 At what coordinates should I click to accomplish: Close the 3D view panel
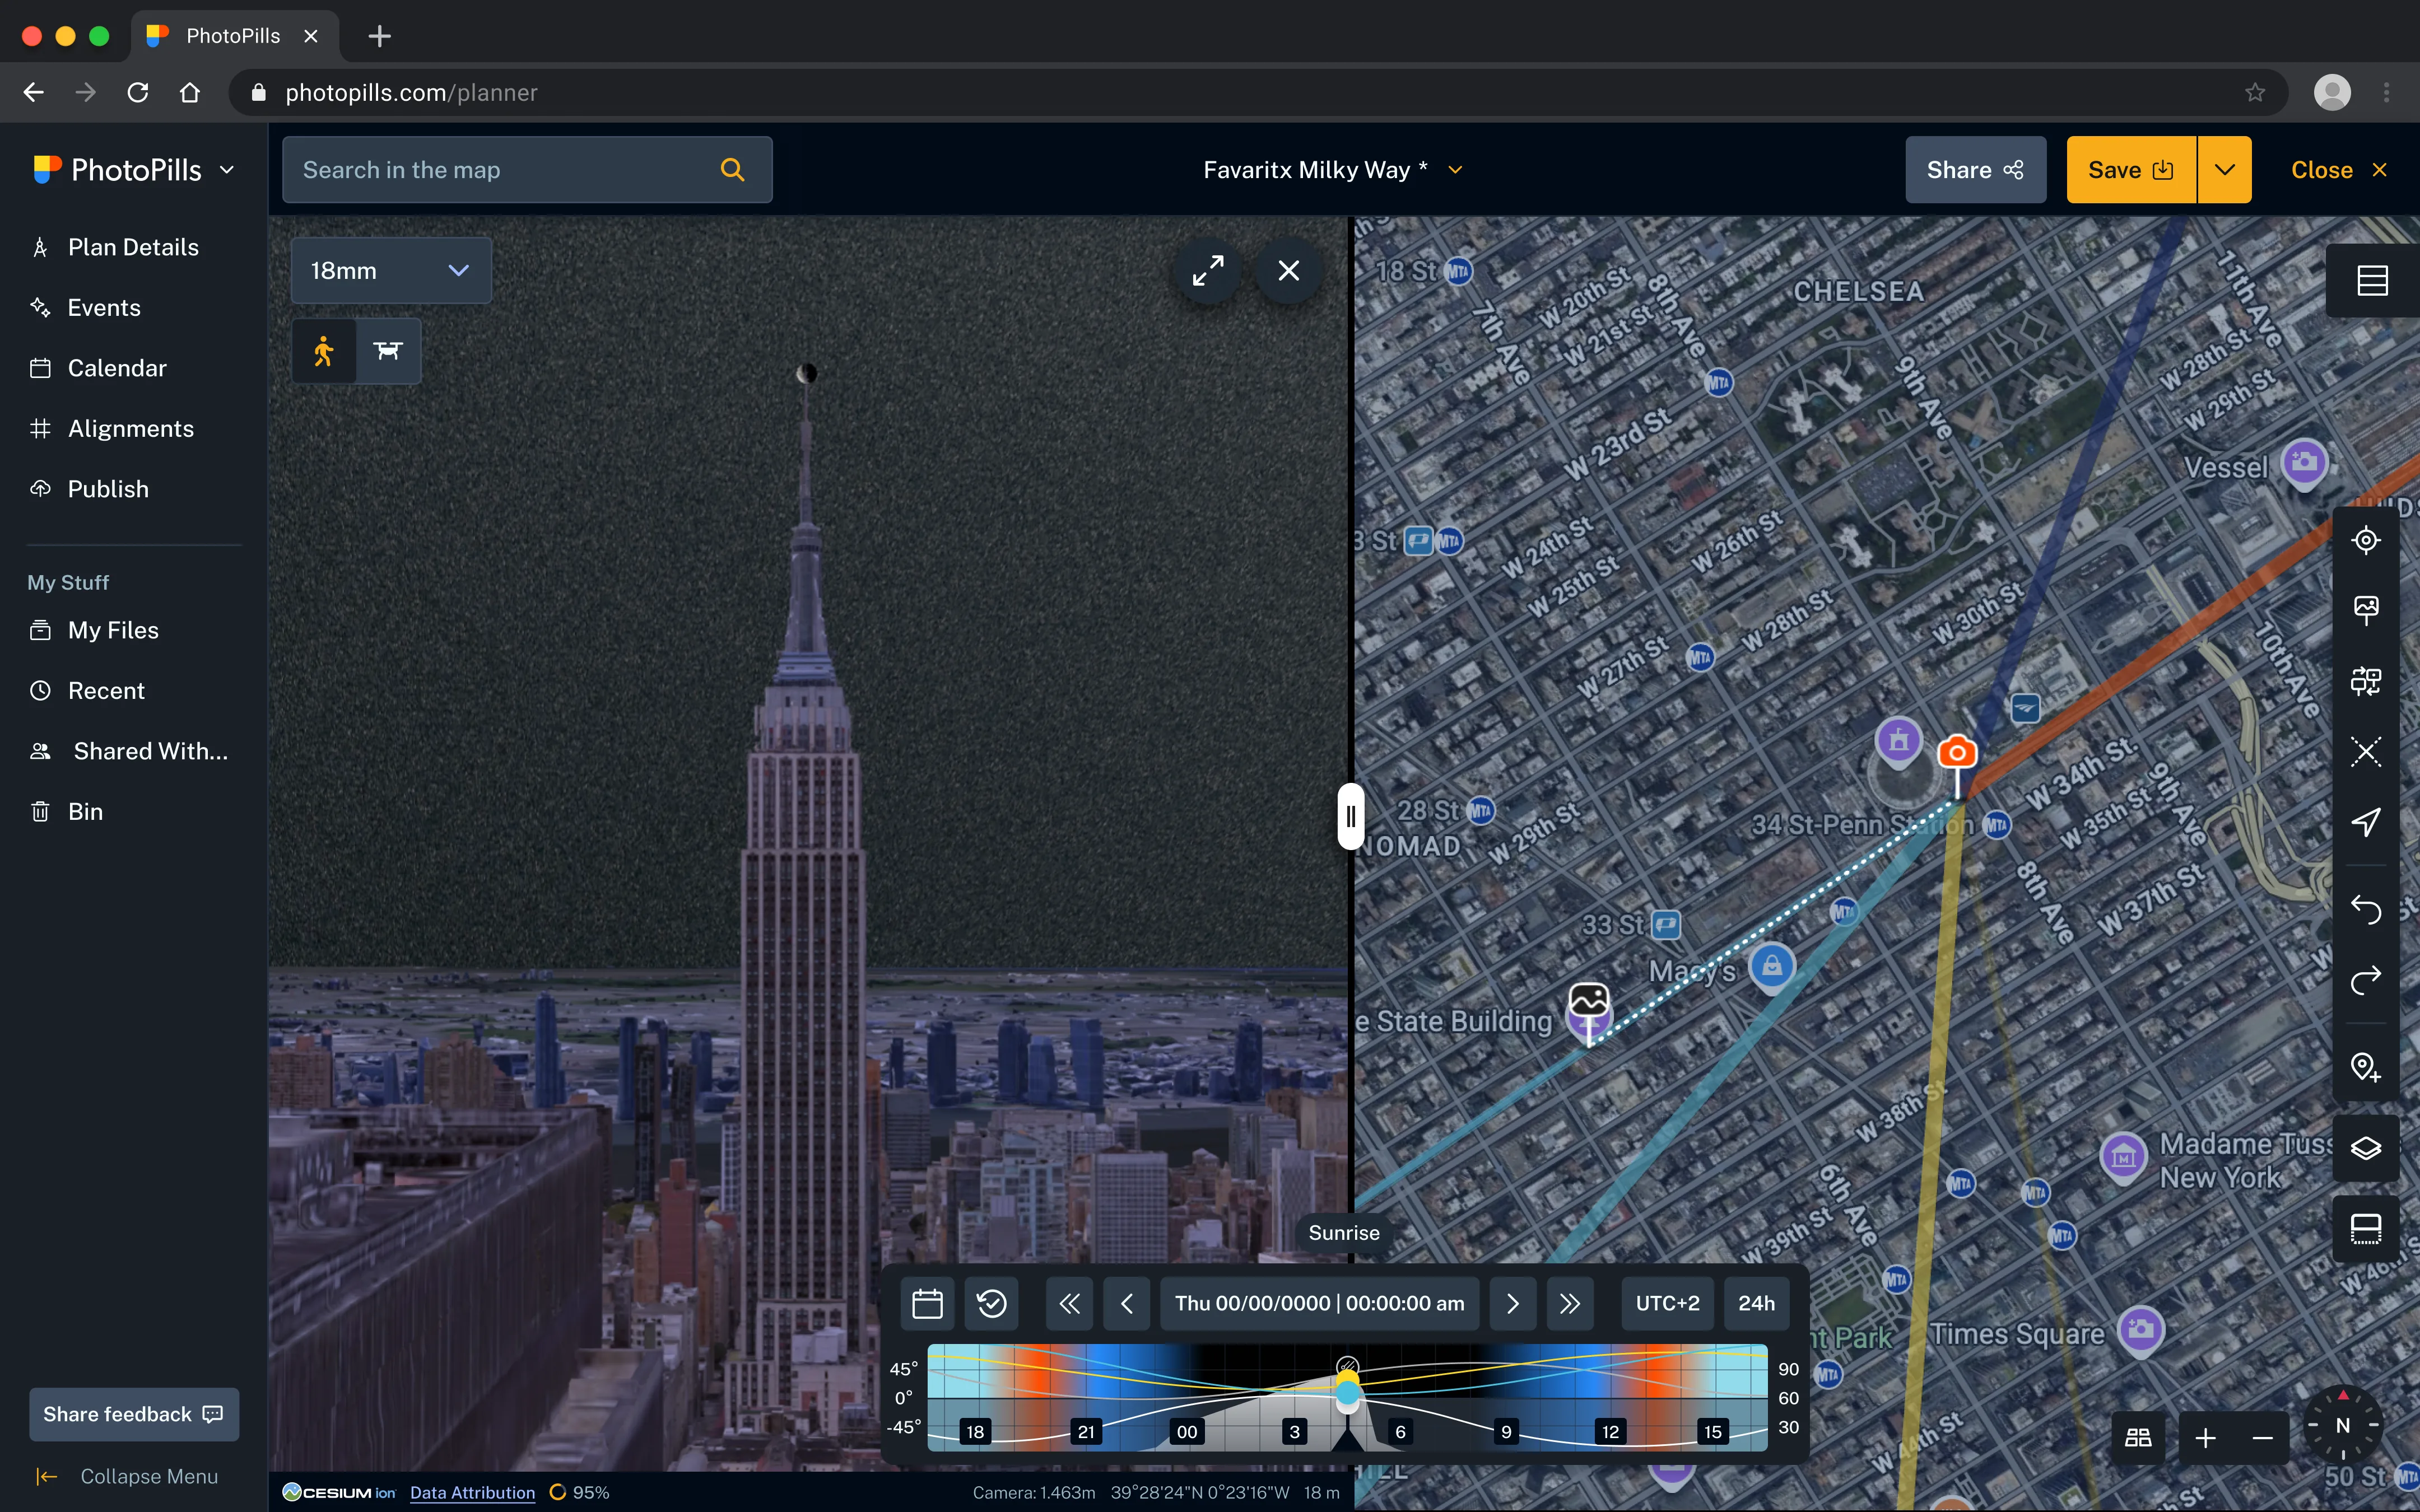1289,270
